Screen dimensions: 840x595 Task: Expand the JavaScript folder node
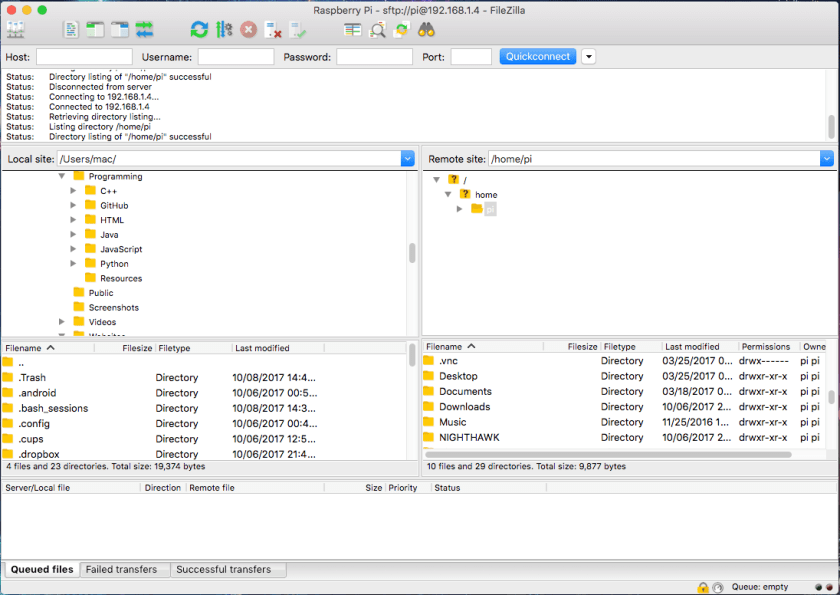pos(73,248)
